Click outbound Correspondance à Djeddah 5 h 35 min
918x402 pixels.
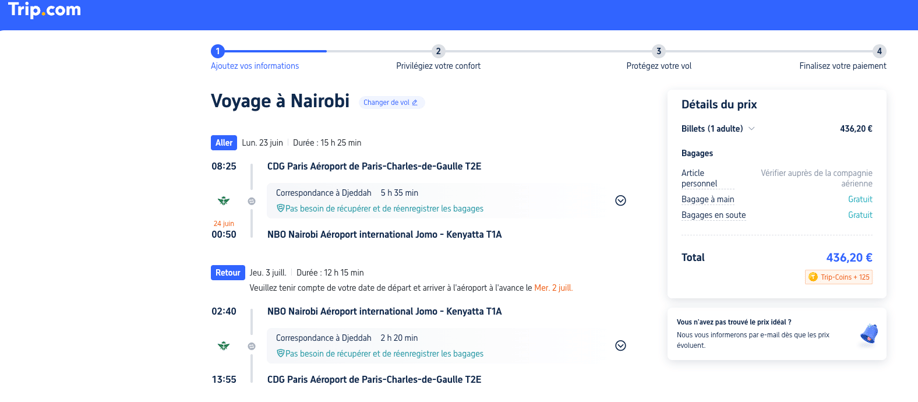pos(347,193)
